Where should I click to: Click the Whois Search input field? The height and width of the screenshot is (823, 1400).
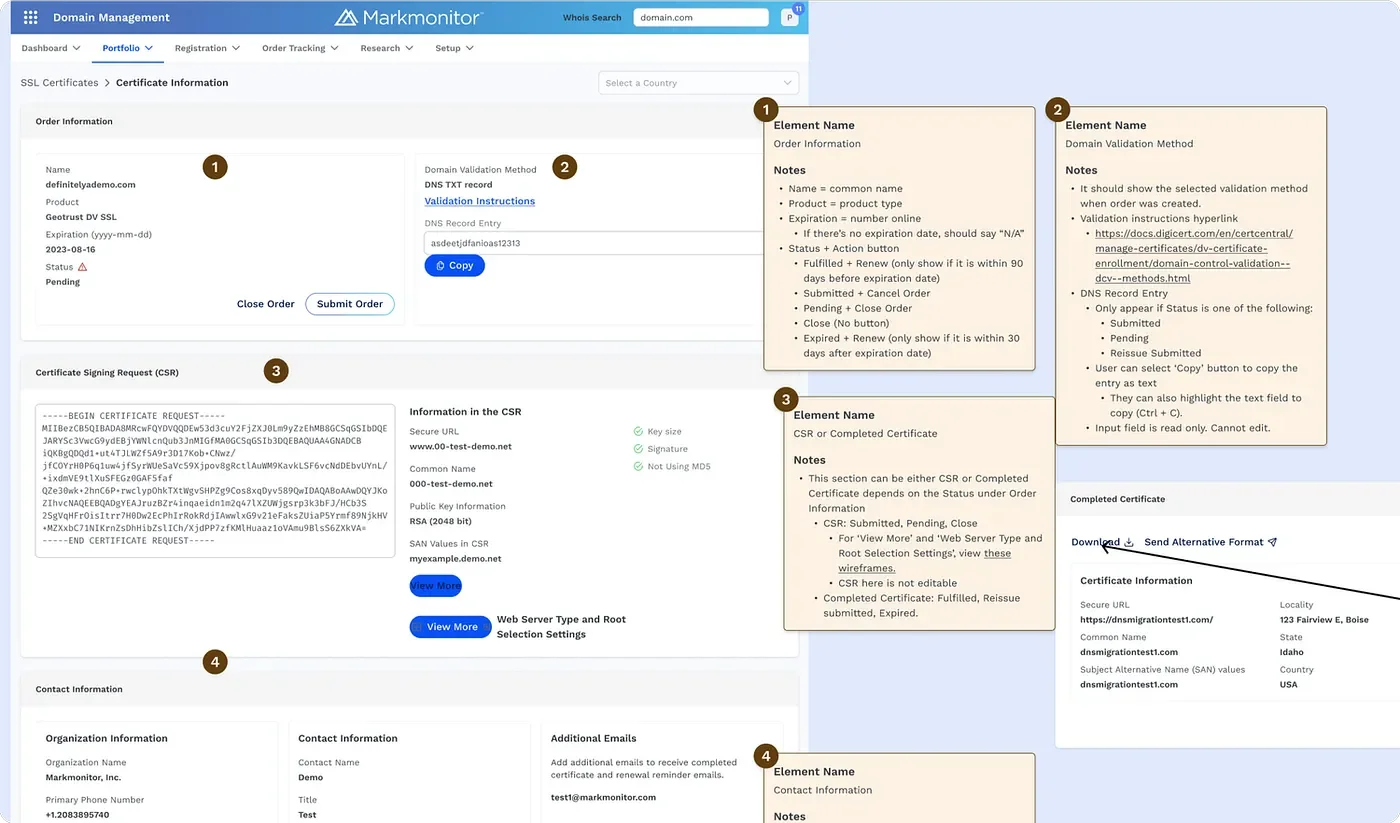[x=701, y=17]
